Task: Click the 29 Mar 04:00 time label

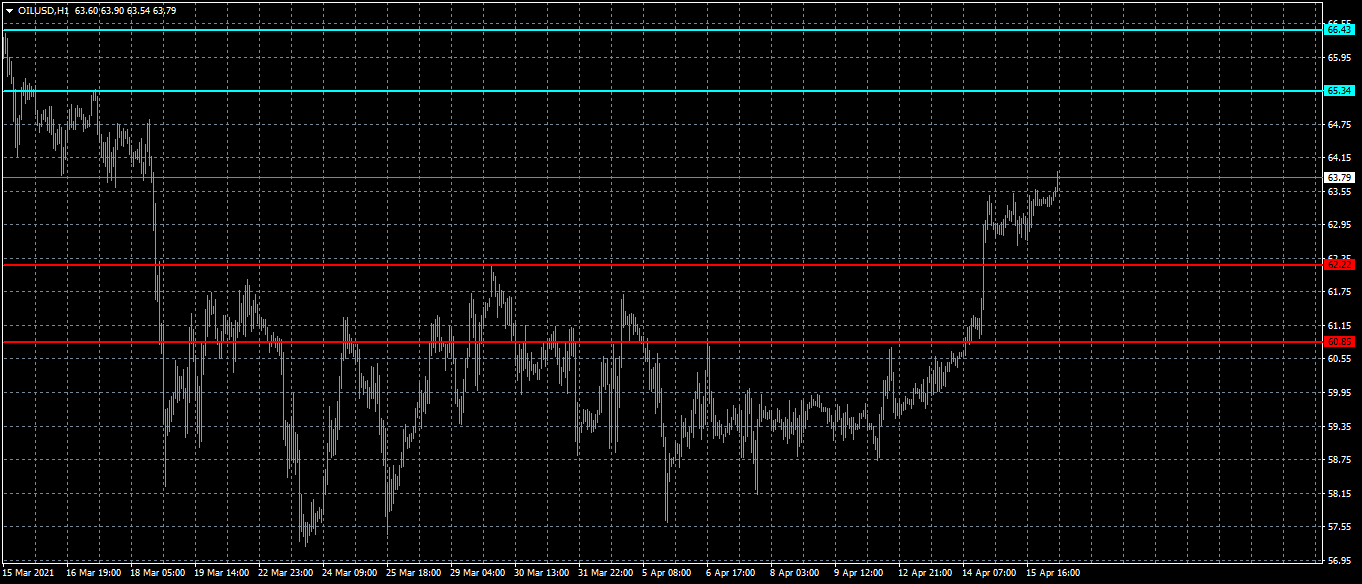Action: coord(478,573)
